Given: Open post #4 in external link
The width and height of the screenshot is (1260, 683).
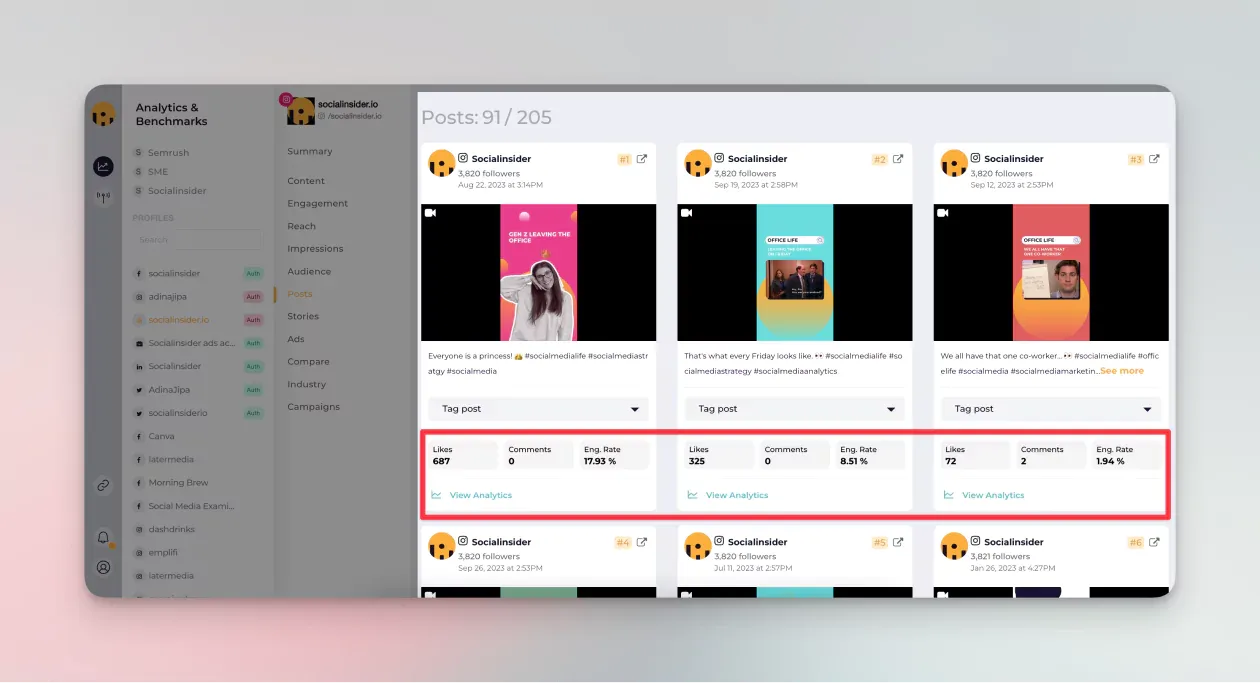Looking at the screenshot, I should click(x=642, y=542).
